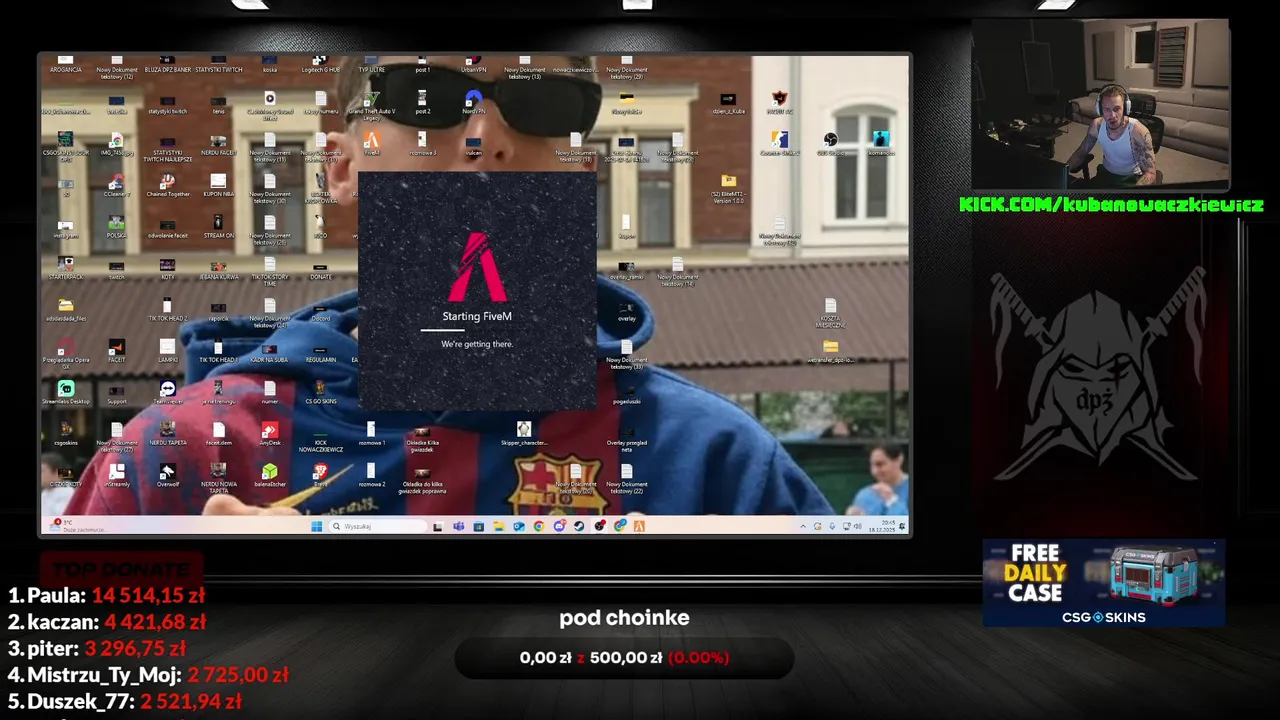This screenshot has height=720, width=1280.
Task: Open FiveM icon in the taskbar
Action: pos(639,526)
